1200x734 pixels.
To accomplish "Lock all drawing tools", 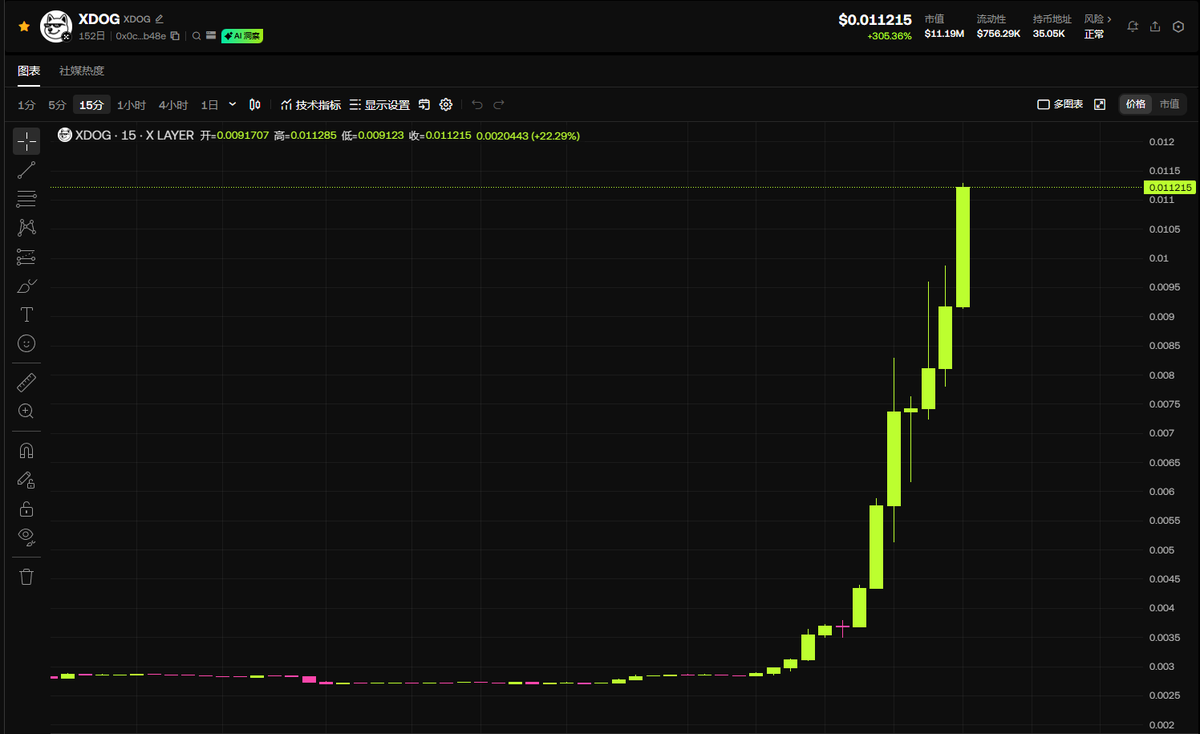I will (x=27, y=509).
